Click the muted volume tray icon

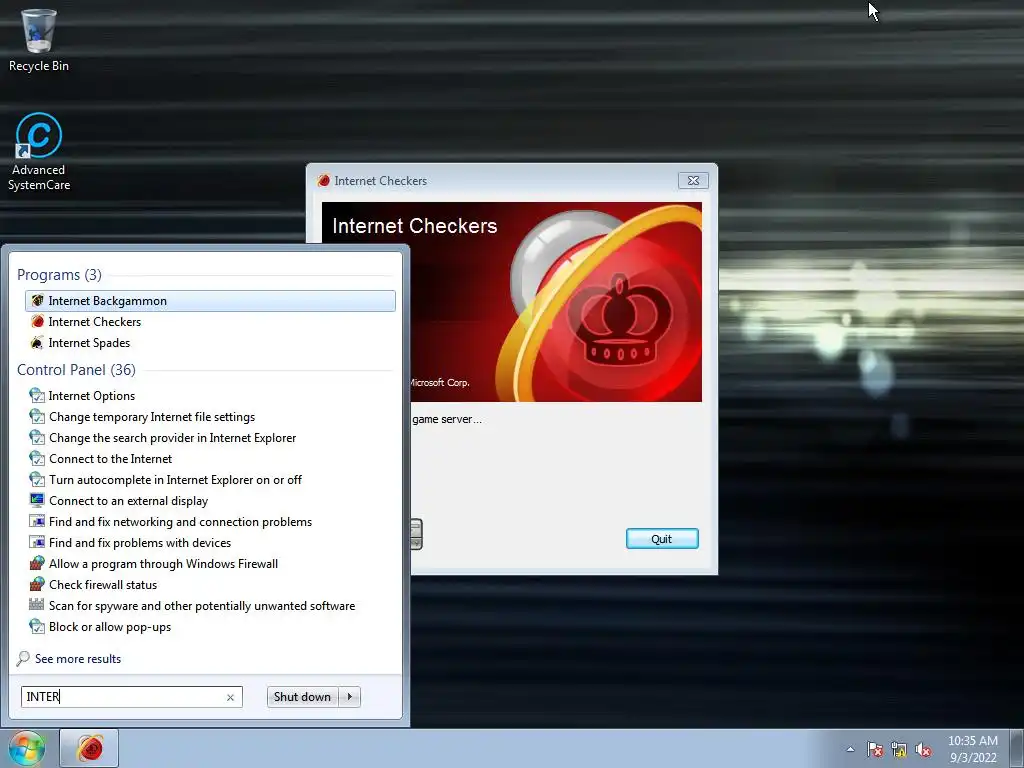[923, 749]
